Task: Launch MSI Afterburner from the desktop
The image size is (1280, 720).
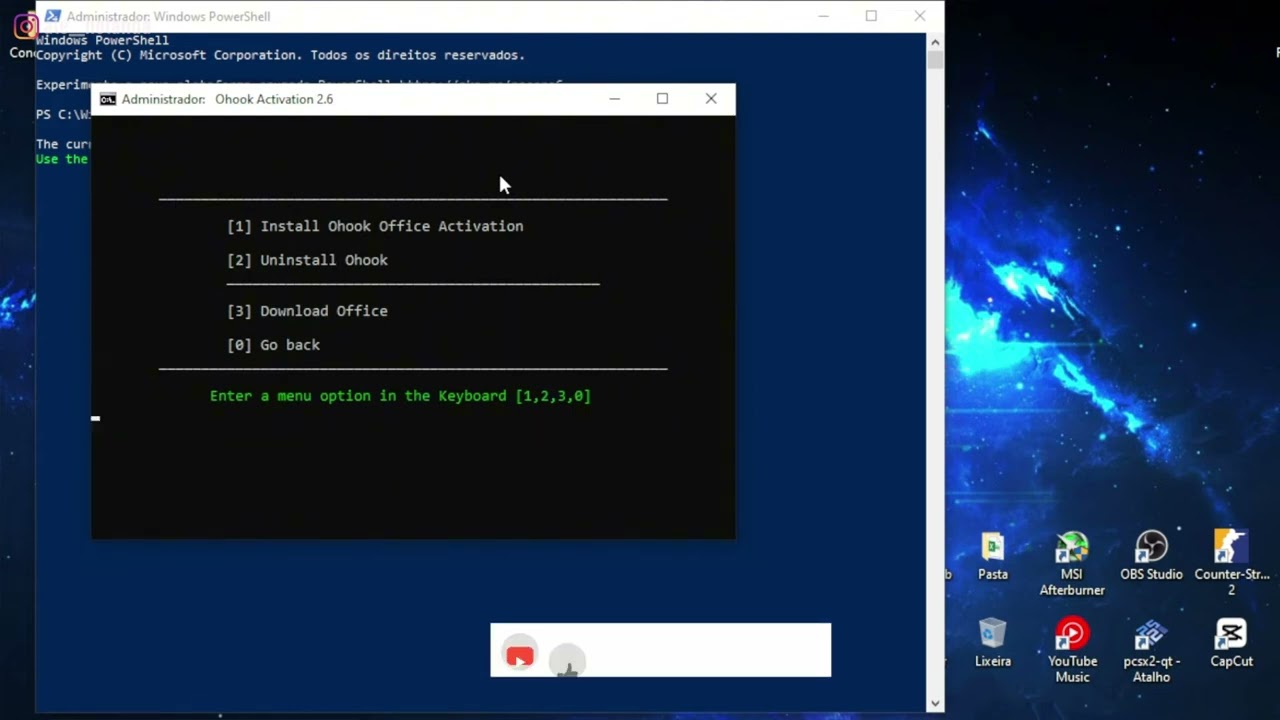Action: tap(1072, 563)
